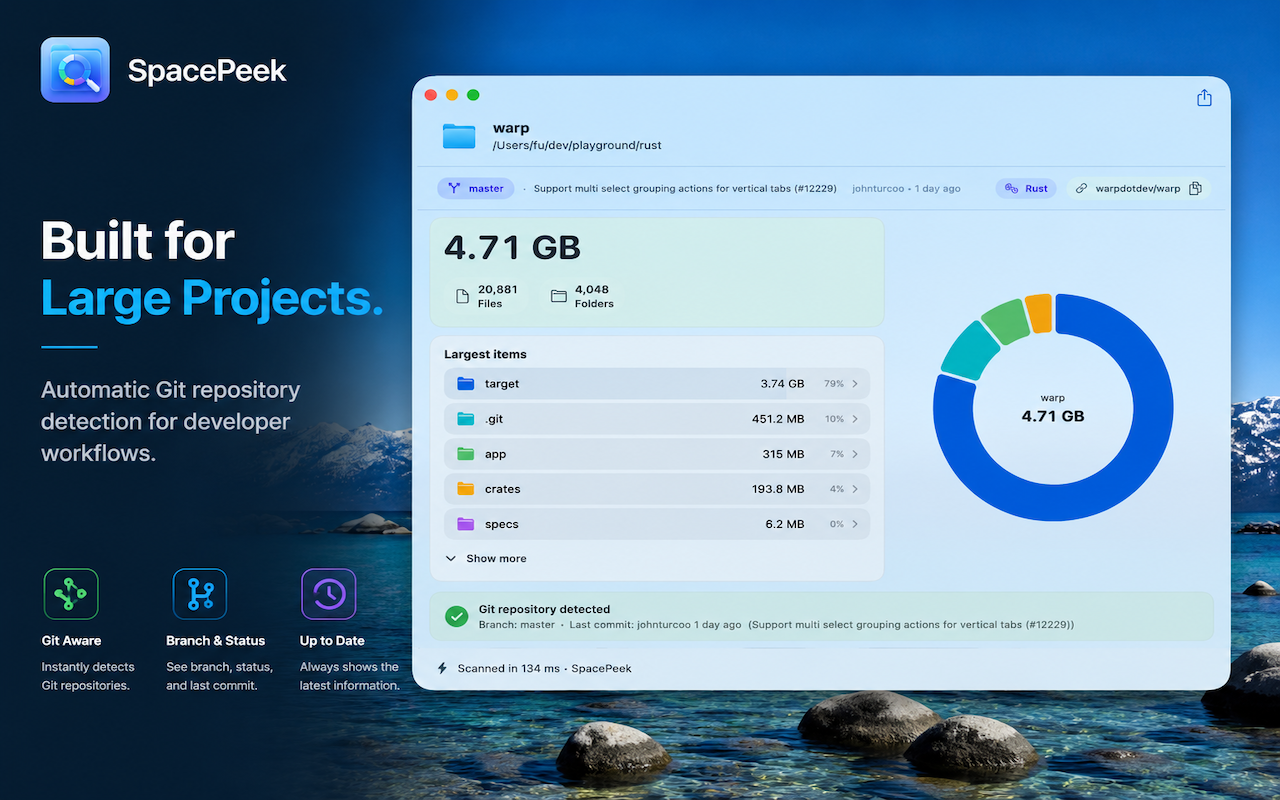Expand the specs row chevron
1280x800 pixels.
point(855,524)
